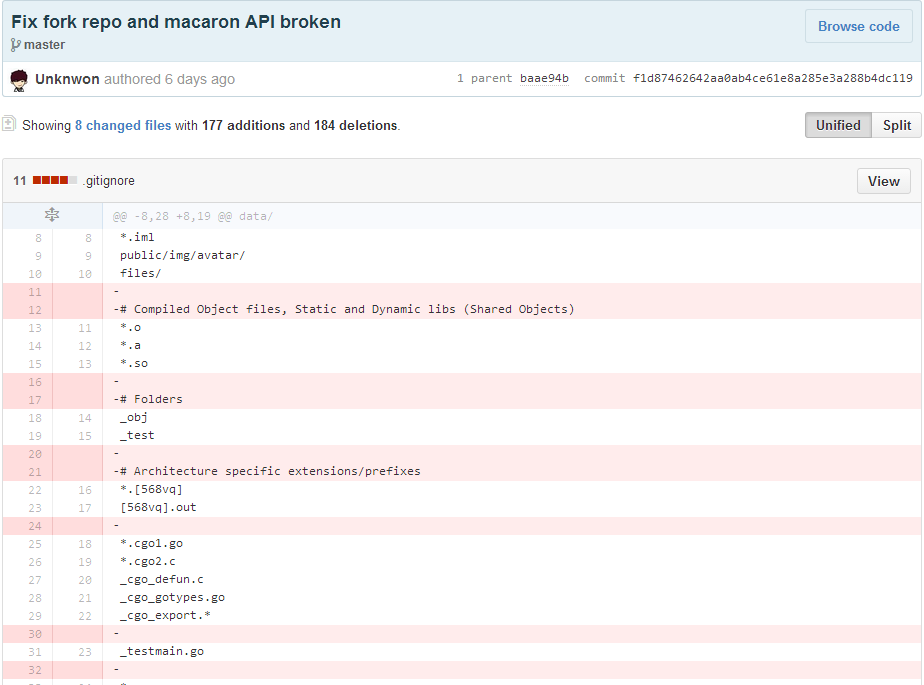This screenshot has width=924, height=685.
Task: Click the commit title "Fix fork repo and macaron API broken"
Action: tap(176, 22)
